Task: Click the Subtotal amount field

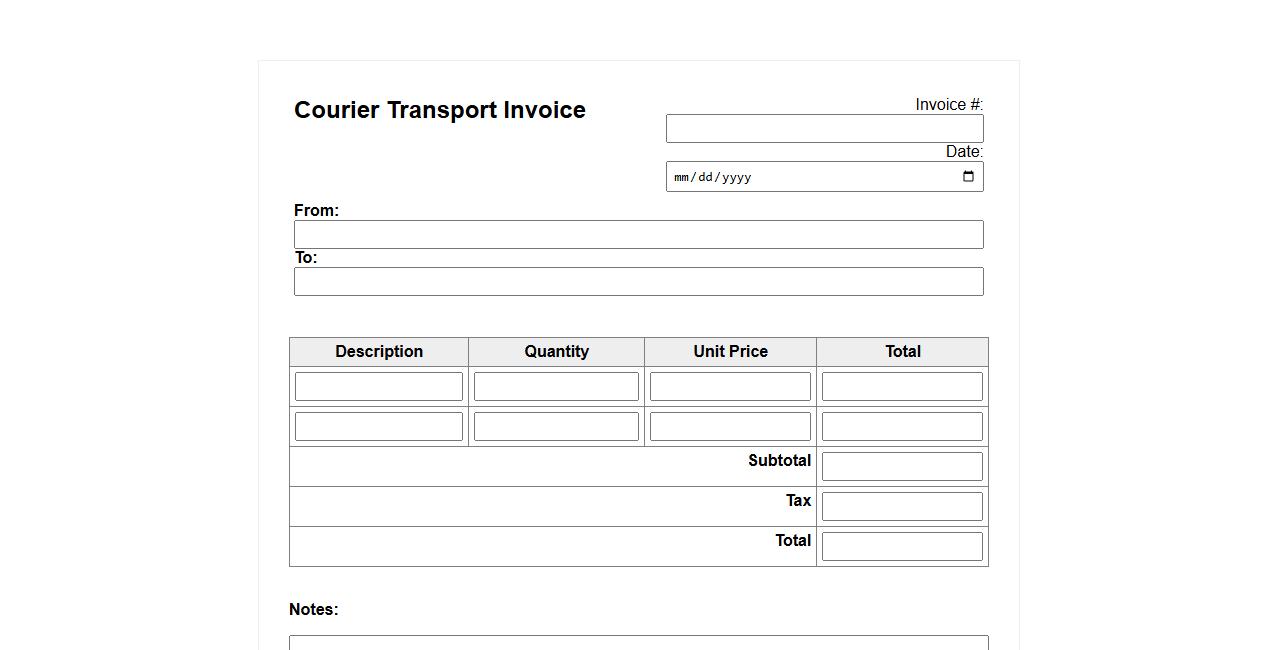Action: [x=902, y=467]
